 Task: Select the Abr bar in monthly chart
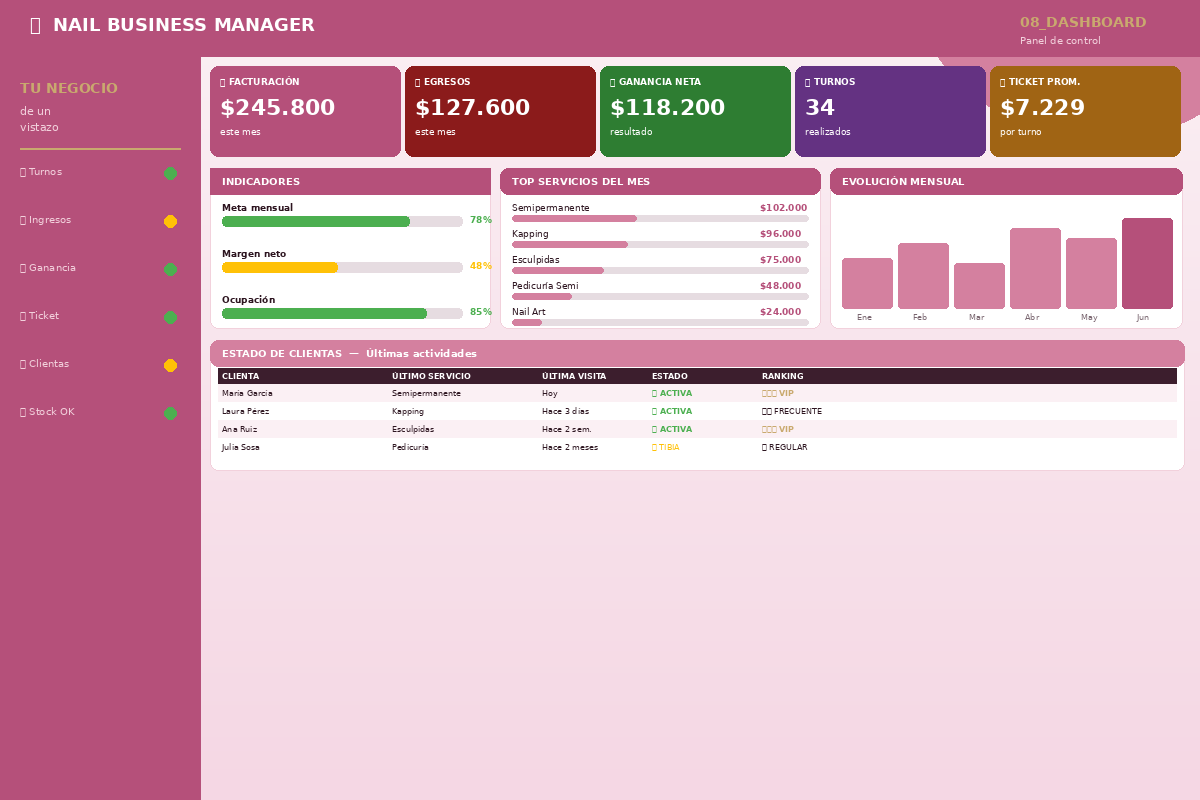(x=1035, y=268)
